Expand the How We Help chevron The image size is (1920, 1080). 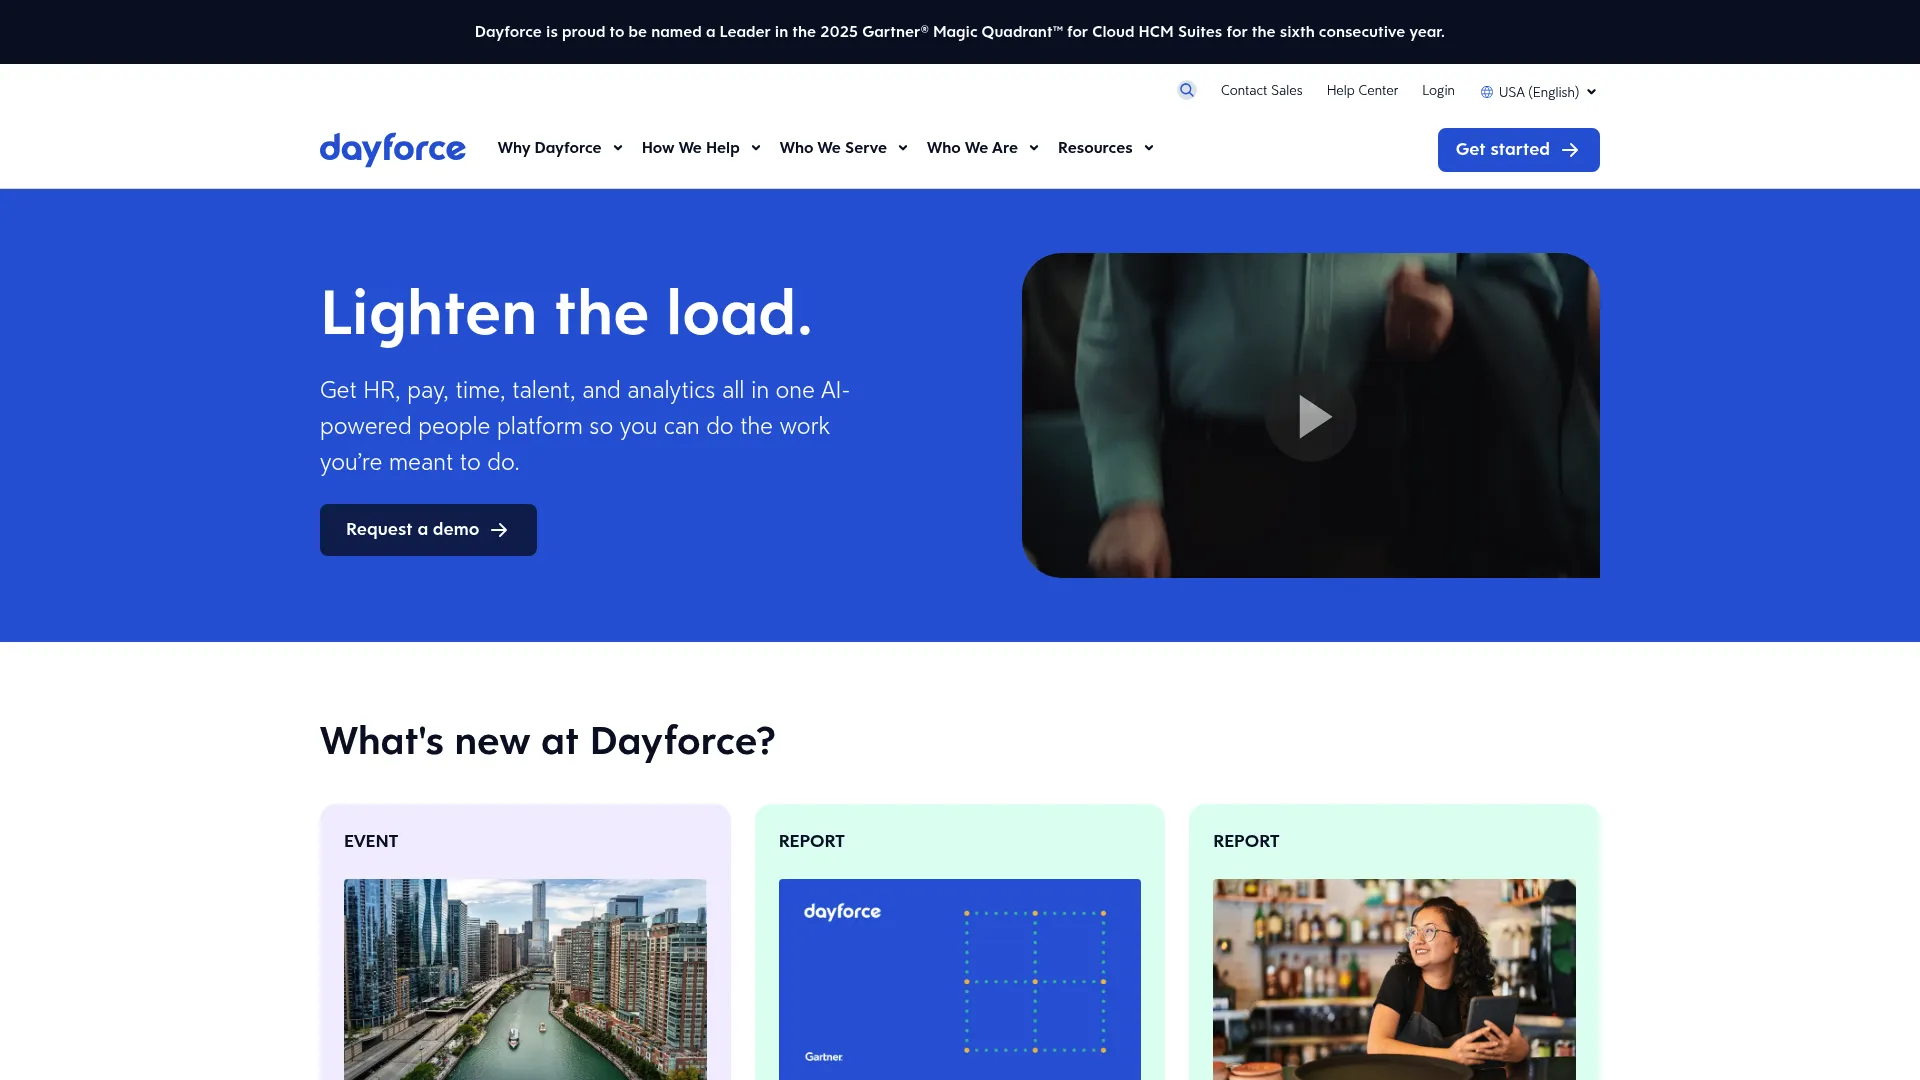(x=756, y=148)
